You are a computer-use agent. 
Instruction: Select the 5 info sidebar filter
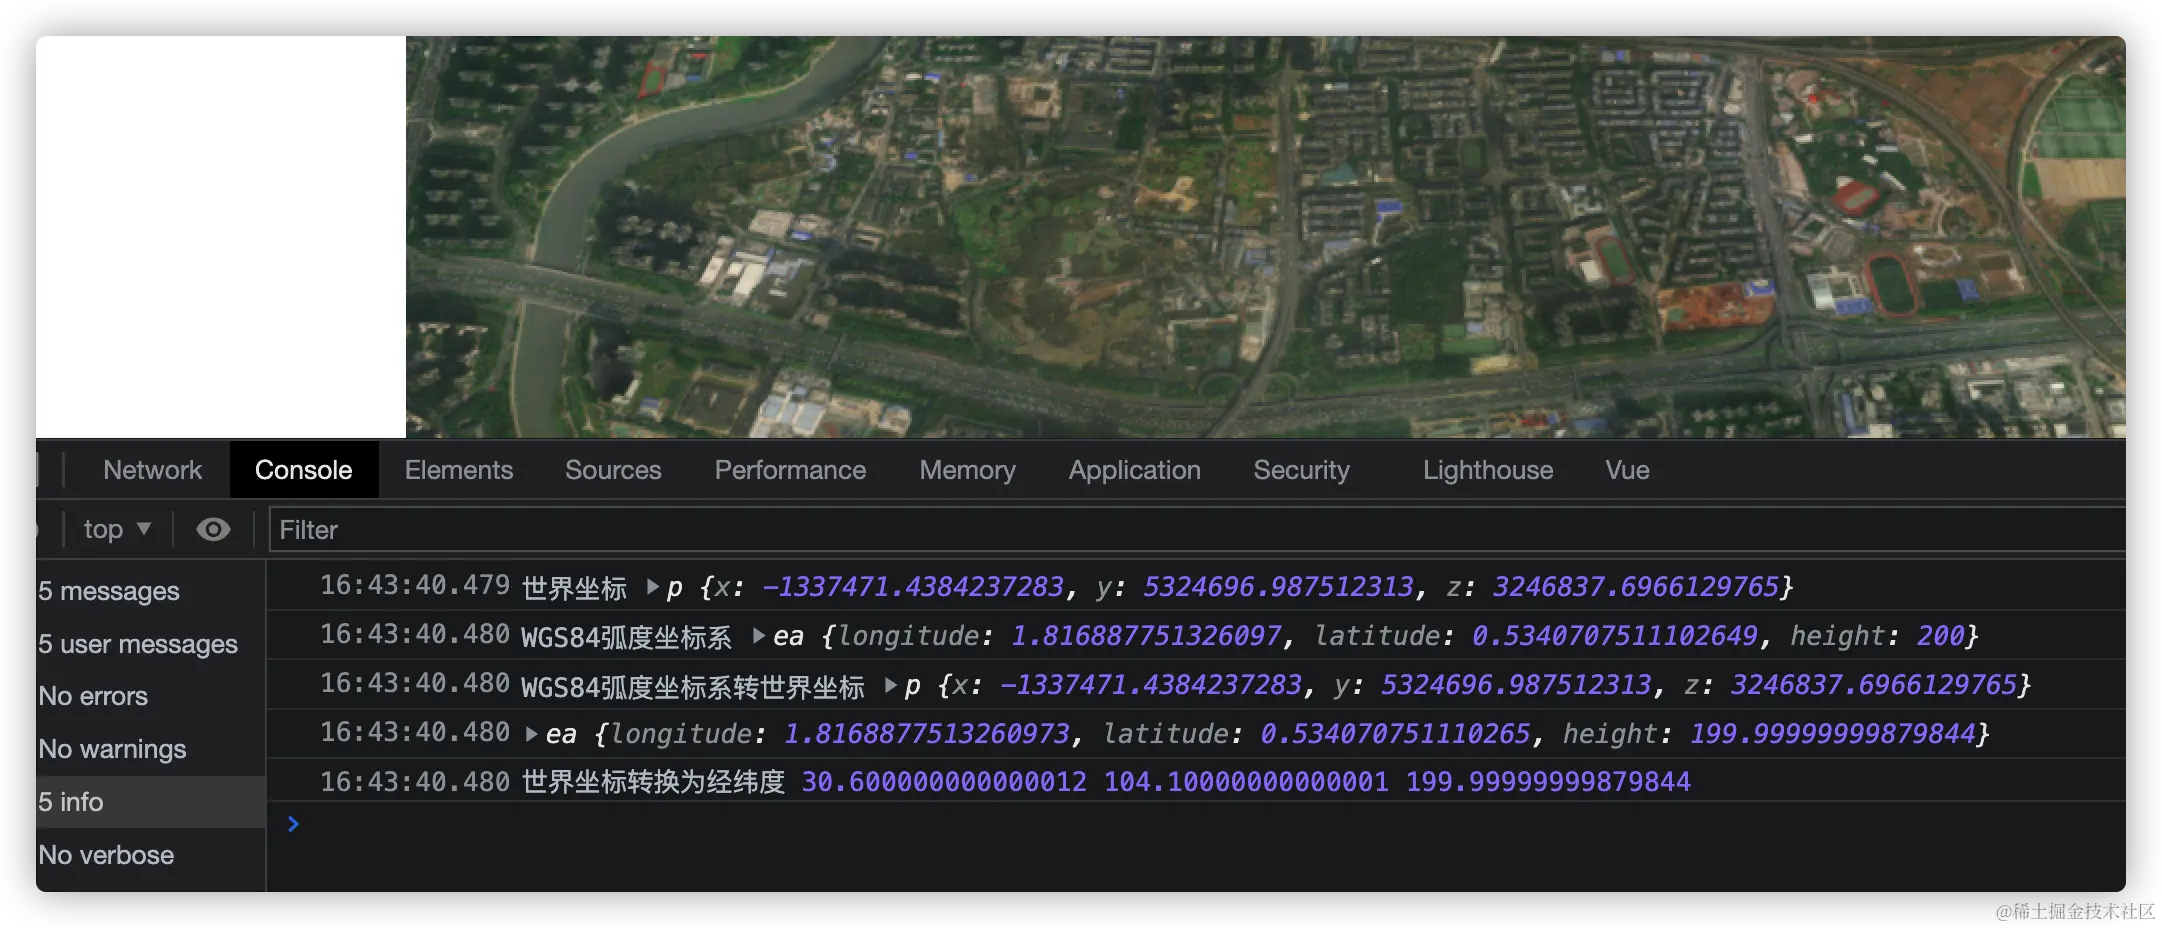point(150,802)
